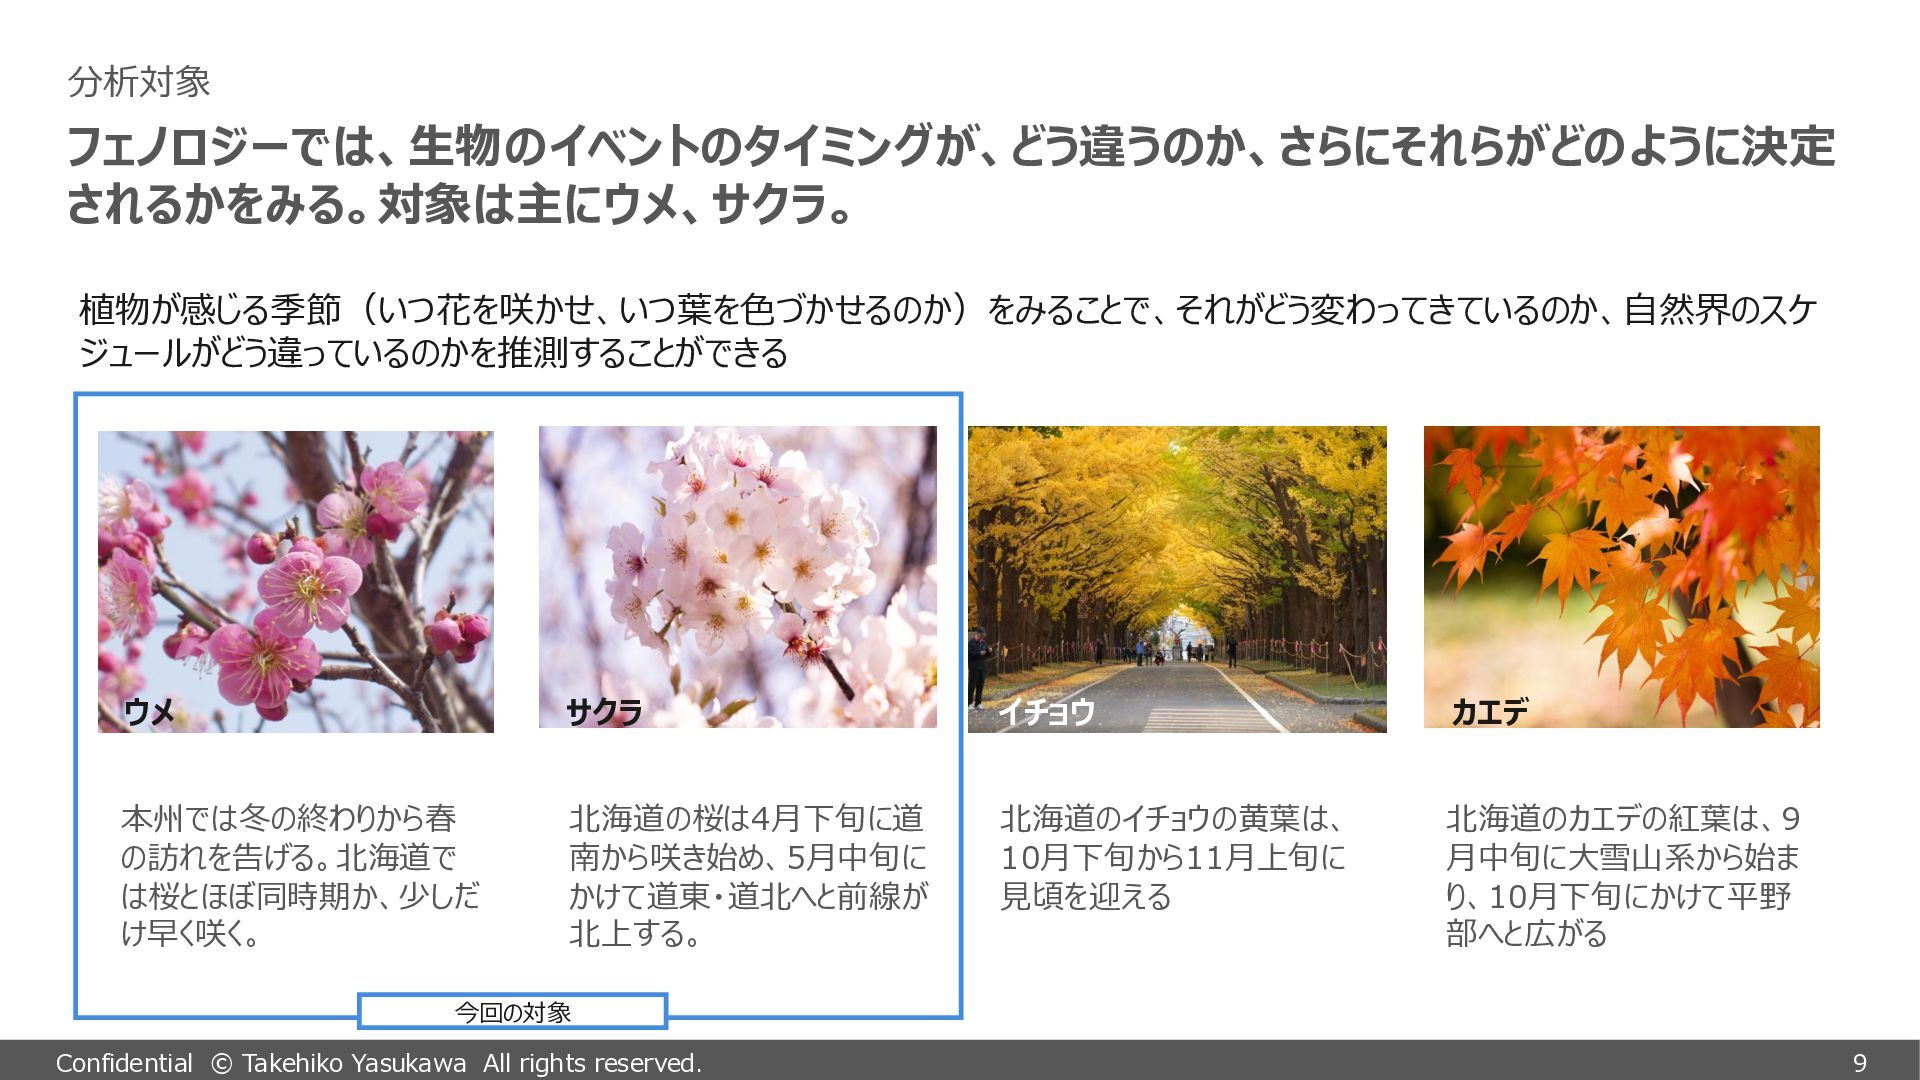The image size is (1920, 1080).
Task: Click the サクラ caption label
Action: point(604,712)
